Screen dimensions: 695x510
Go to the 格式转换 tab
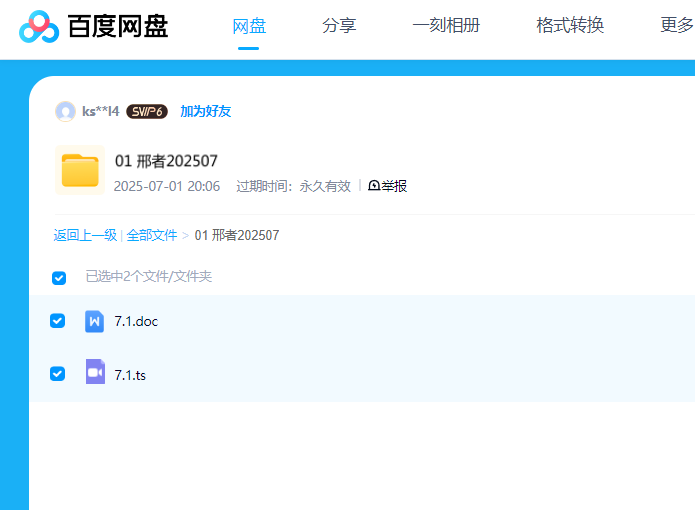tap(570, 25)
